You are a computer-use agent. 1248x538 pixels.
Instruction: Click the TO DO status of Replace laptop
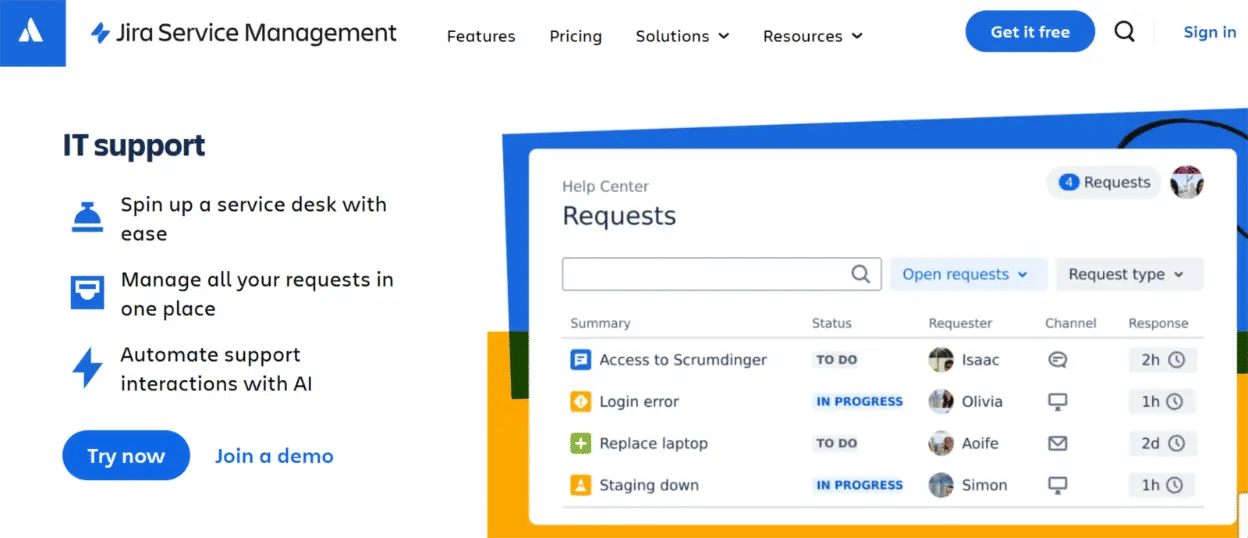pos(836,443)
